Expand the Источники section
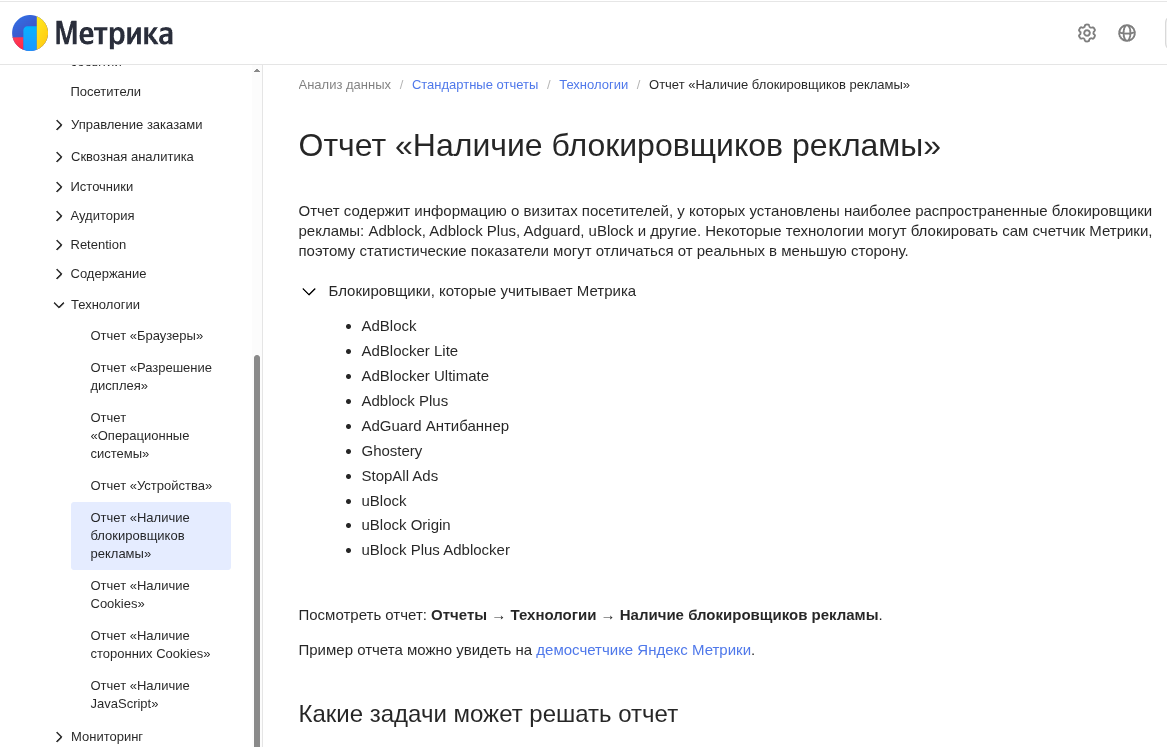 pos(59,187)
